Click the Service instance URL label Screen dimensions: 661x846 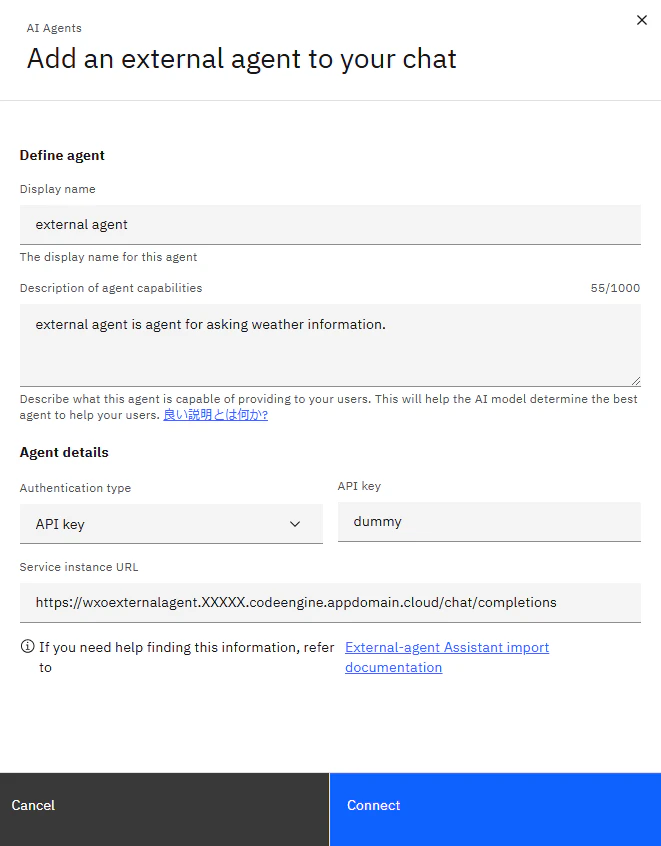pyautogui.click(x=79, y=567)
